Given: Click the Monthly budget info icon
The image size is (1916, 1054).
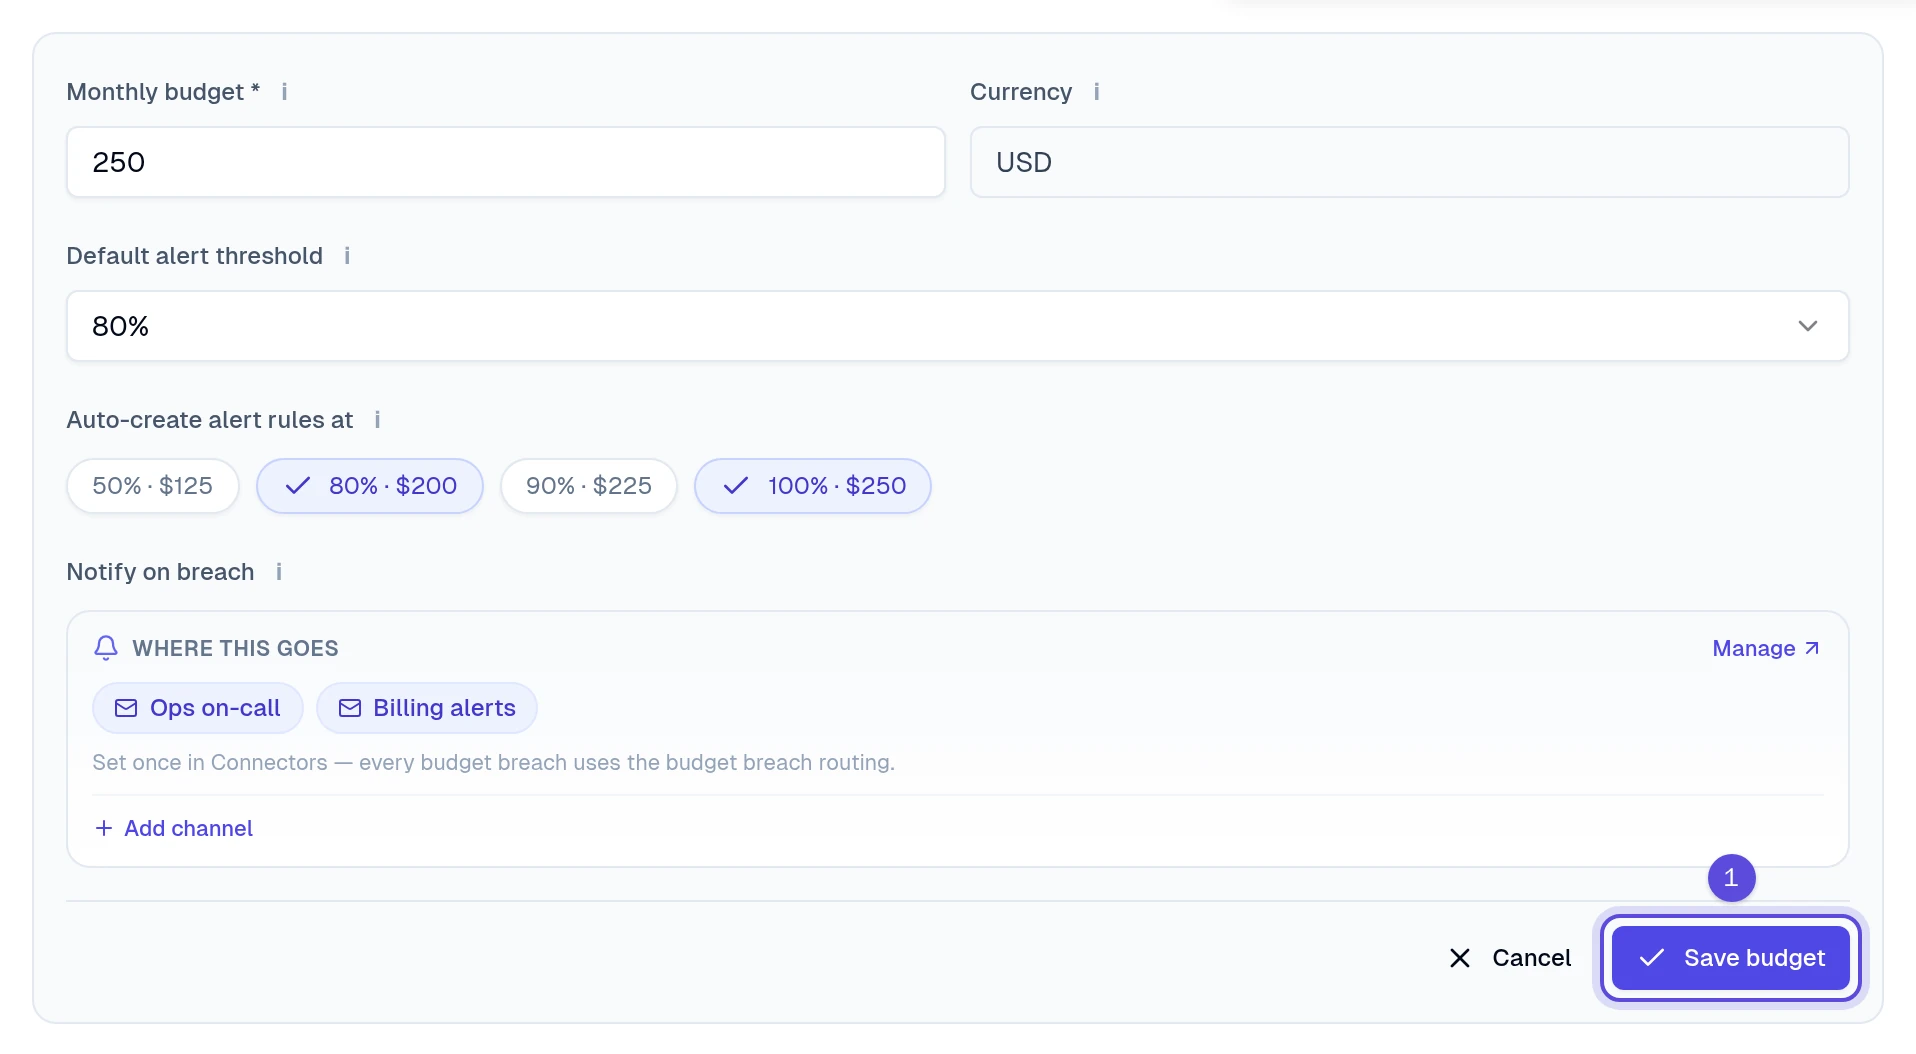Looking at the screenshot, I should (x=284, y=92).
